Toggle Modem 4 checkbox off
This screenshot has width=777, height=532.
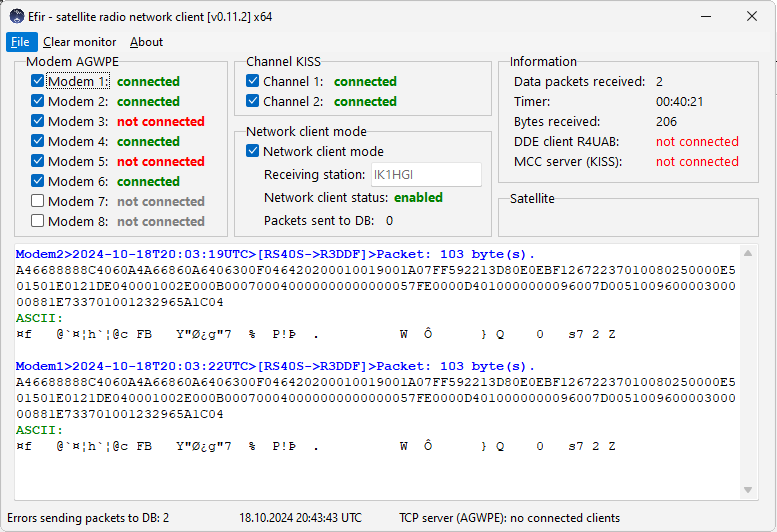point(38,142)
